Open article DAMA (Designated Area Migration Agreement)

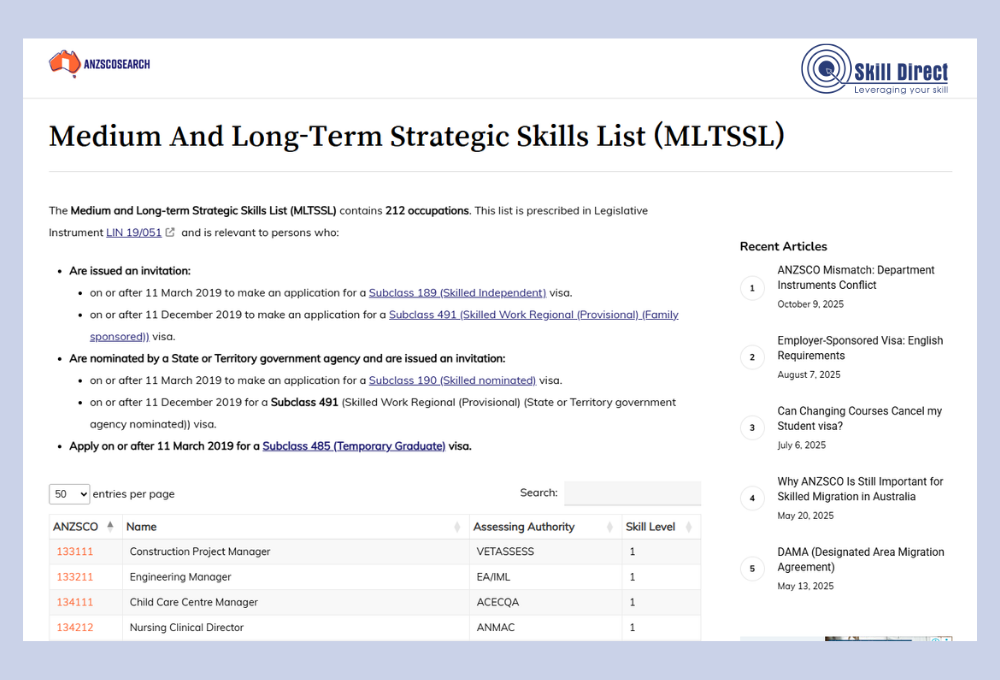pyautogui.click(x=860, y=559)
